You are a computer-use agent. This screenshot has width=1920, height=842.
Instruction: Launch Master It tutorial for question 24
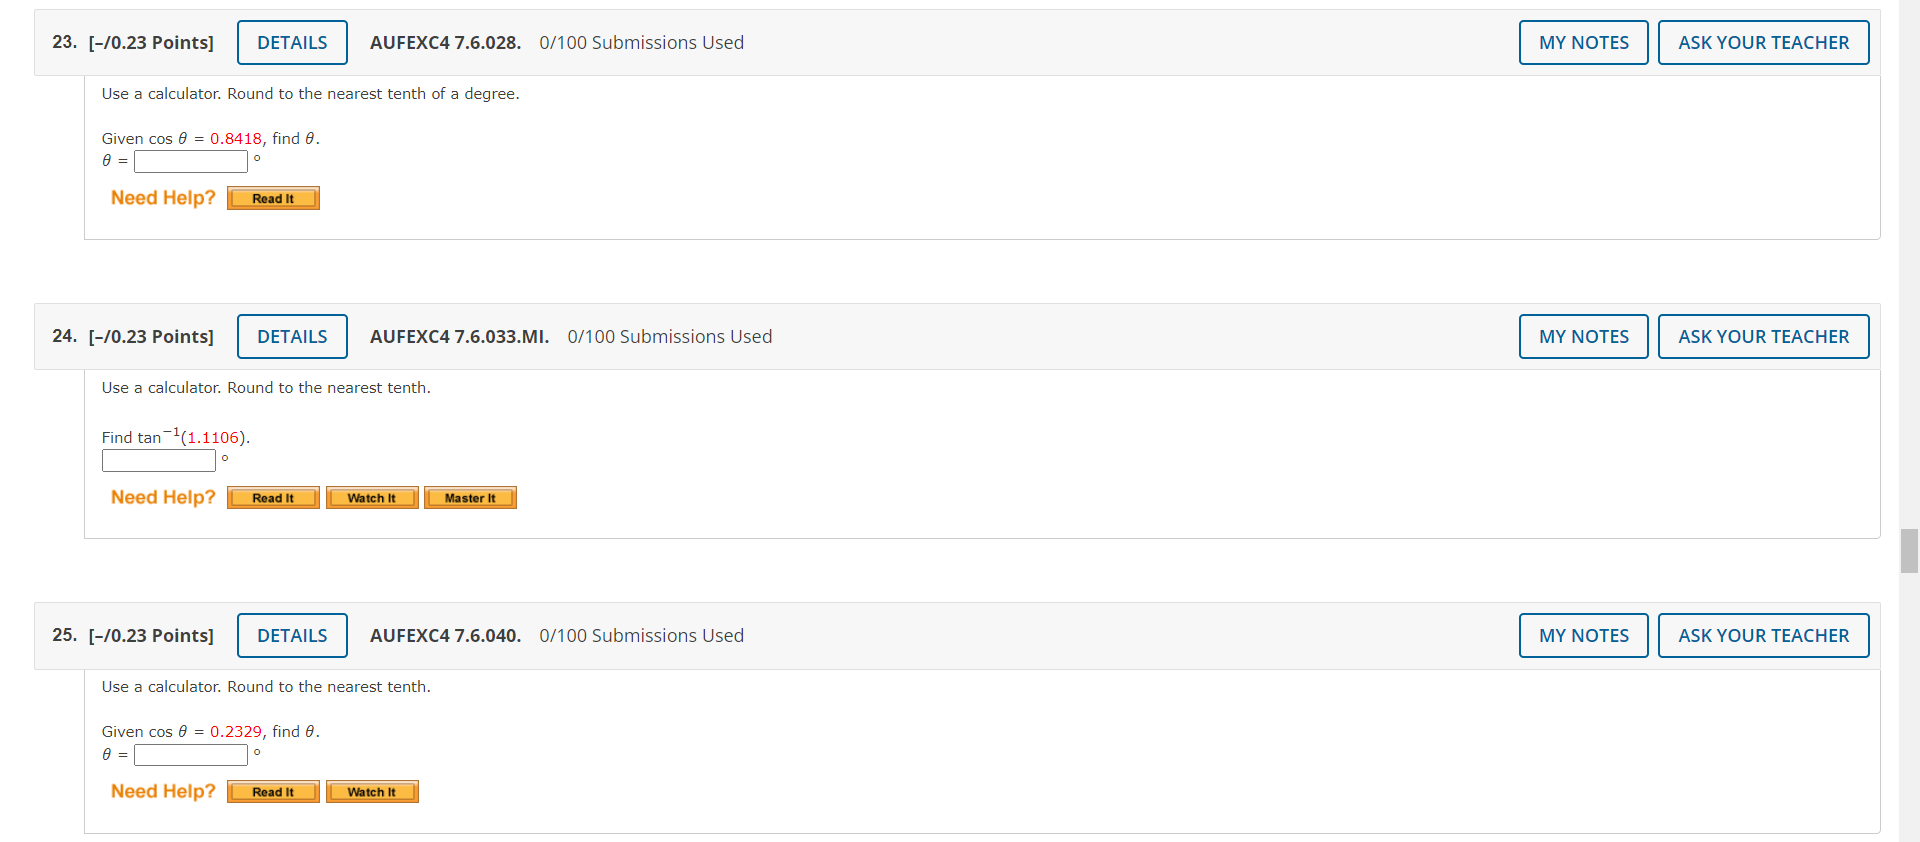click(x=469, y=497)
